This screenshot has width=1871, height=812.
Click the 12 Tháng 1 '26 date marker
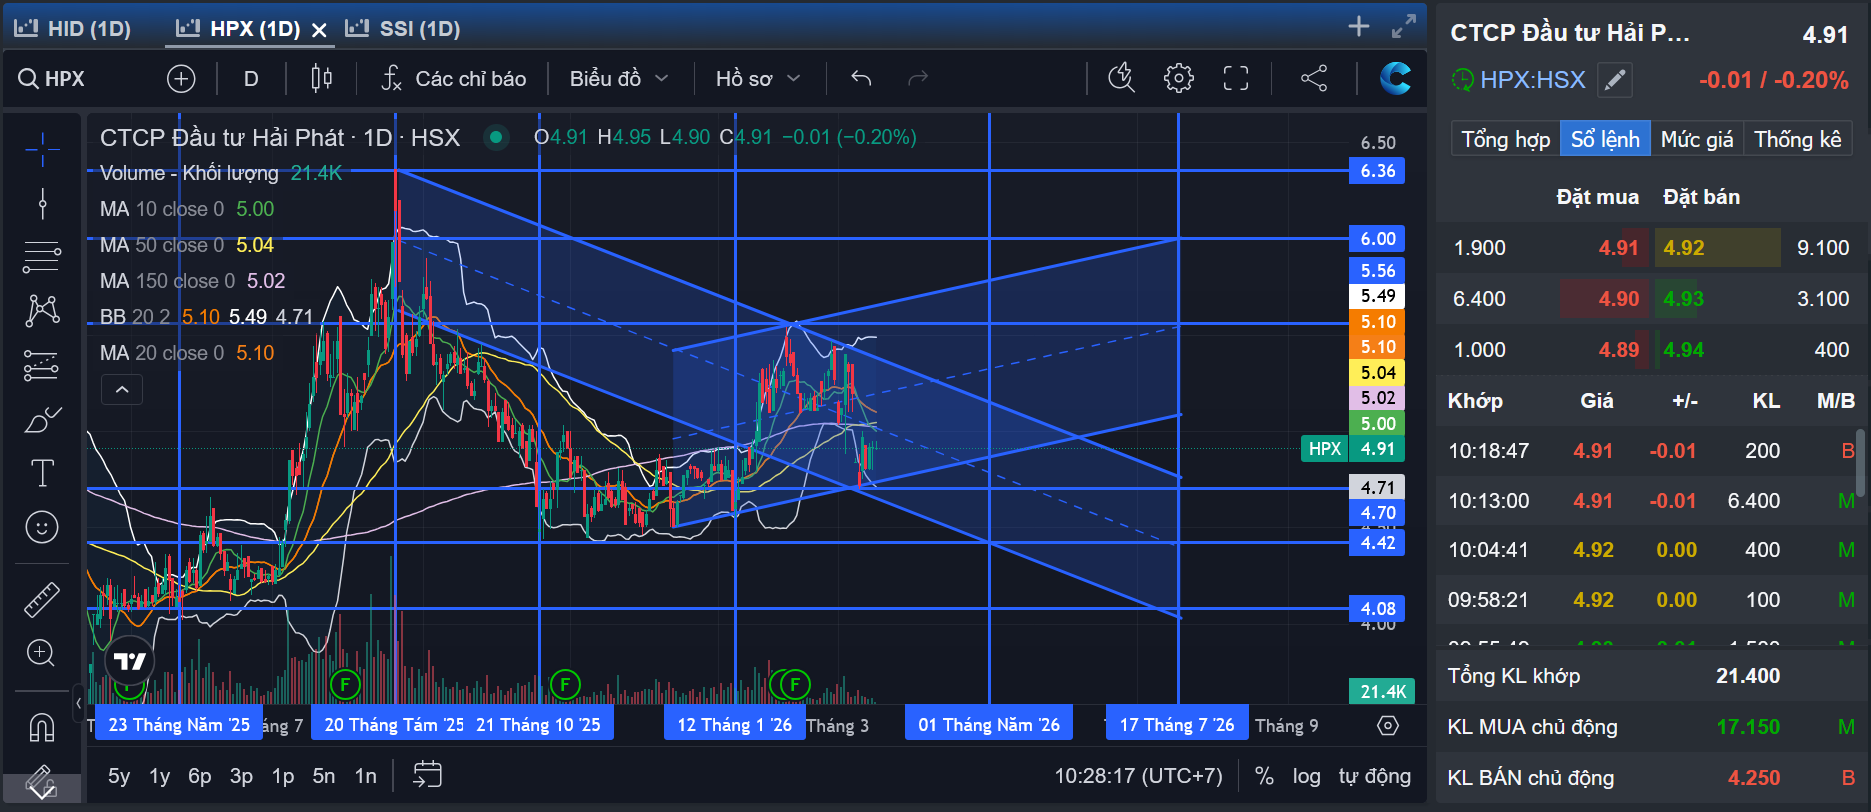coord(734,725)
